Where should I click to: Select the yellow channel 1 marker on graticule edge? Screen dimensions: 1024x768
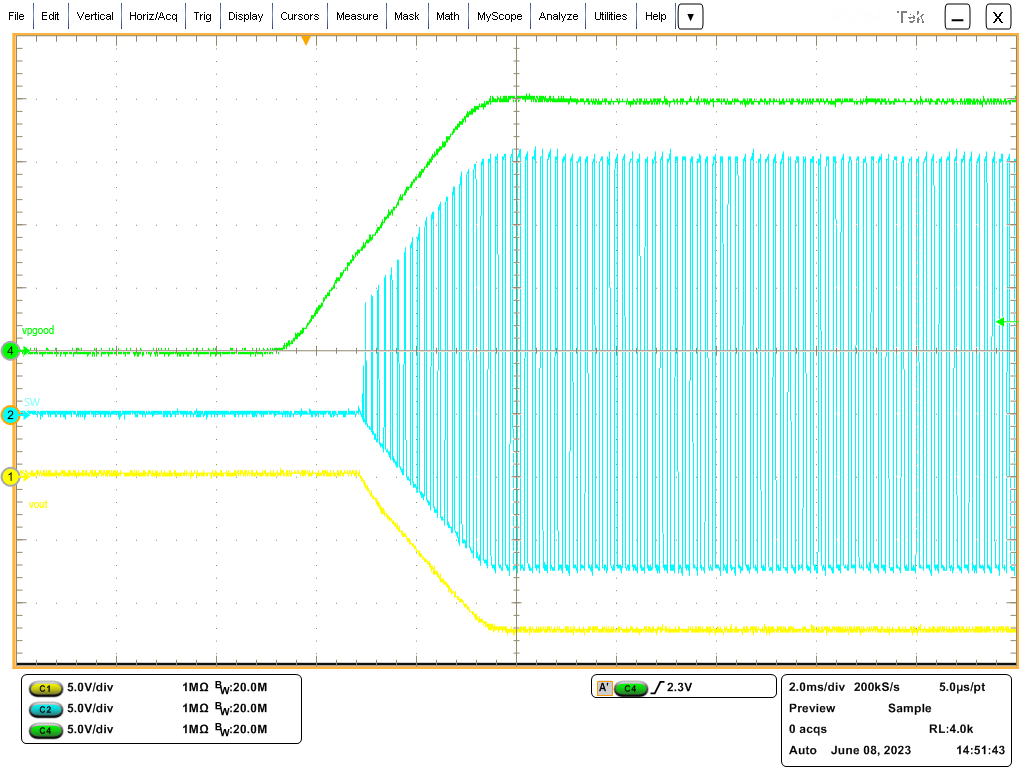click(8, 477)
